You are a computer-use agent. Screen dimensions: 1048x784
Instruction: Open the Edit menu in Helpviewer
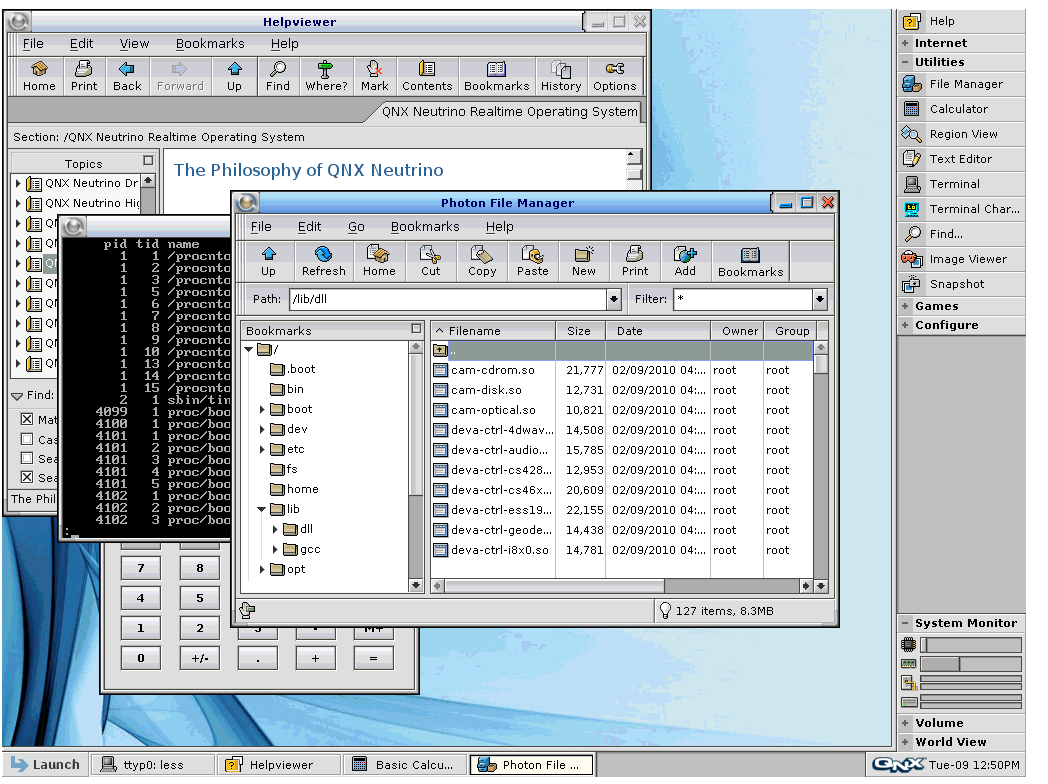coord(82,43)
